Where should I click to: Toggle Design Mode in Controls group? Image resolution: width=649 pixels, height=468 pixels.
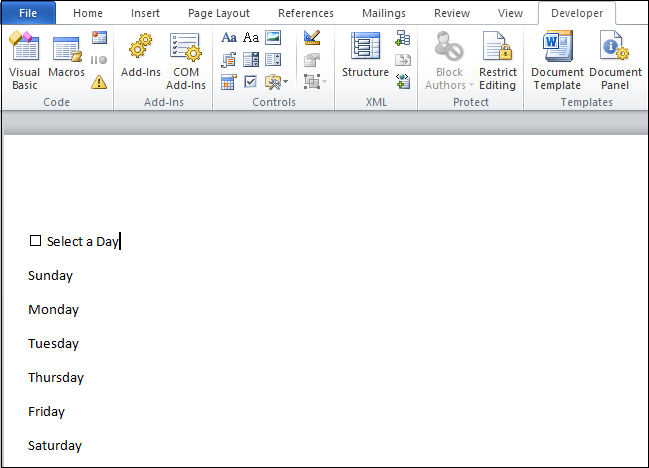coord(312,38)
